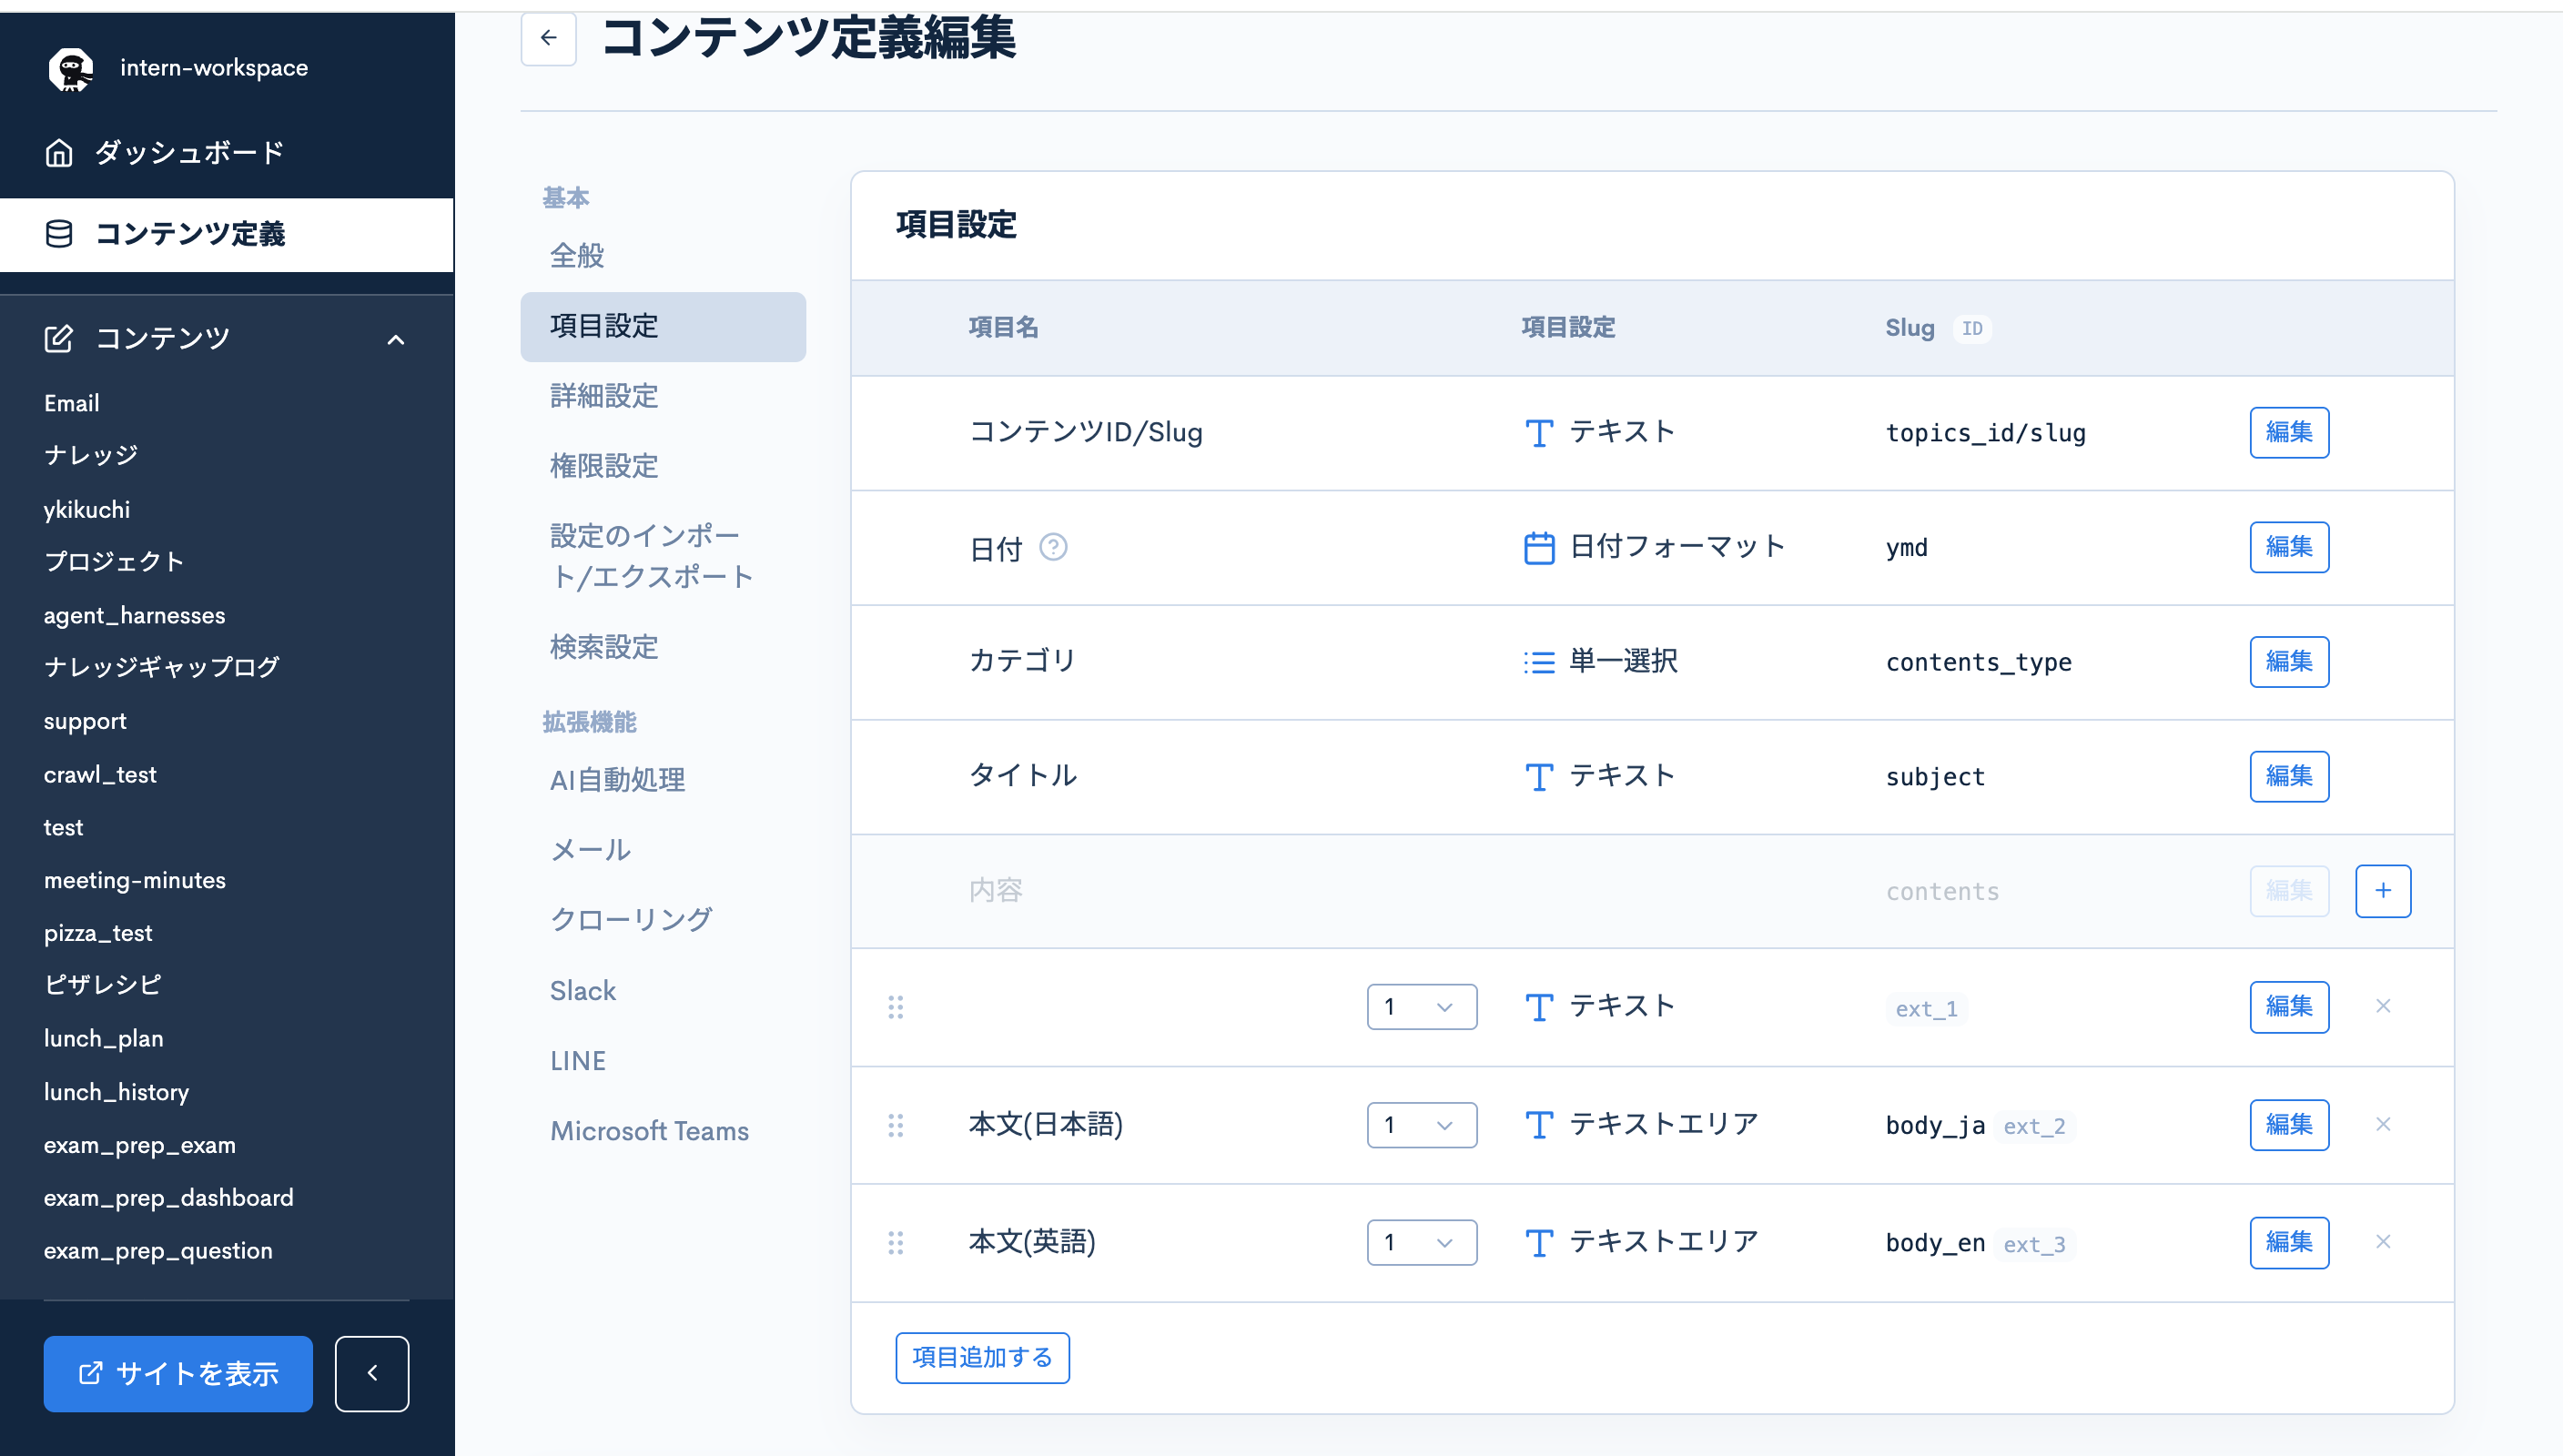Screen dimensions: 2563x1456
Task: Click 編集 for the body_ja row
Action: (x=2289, y=1125)
